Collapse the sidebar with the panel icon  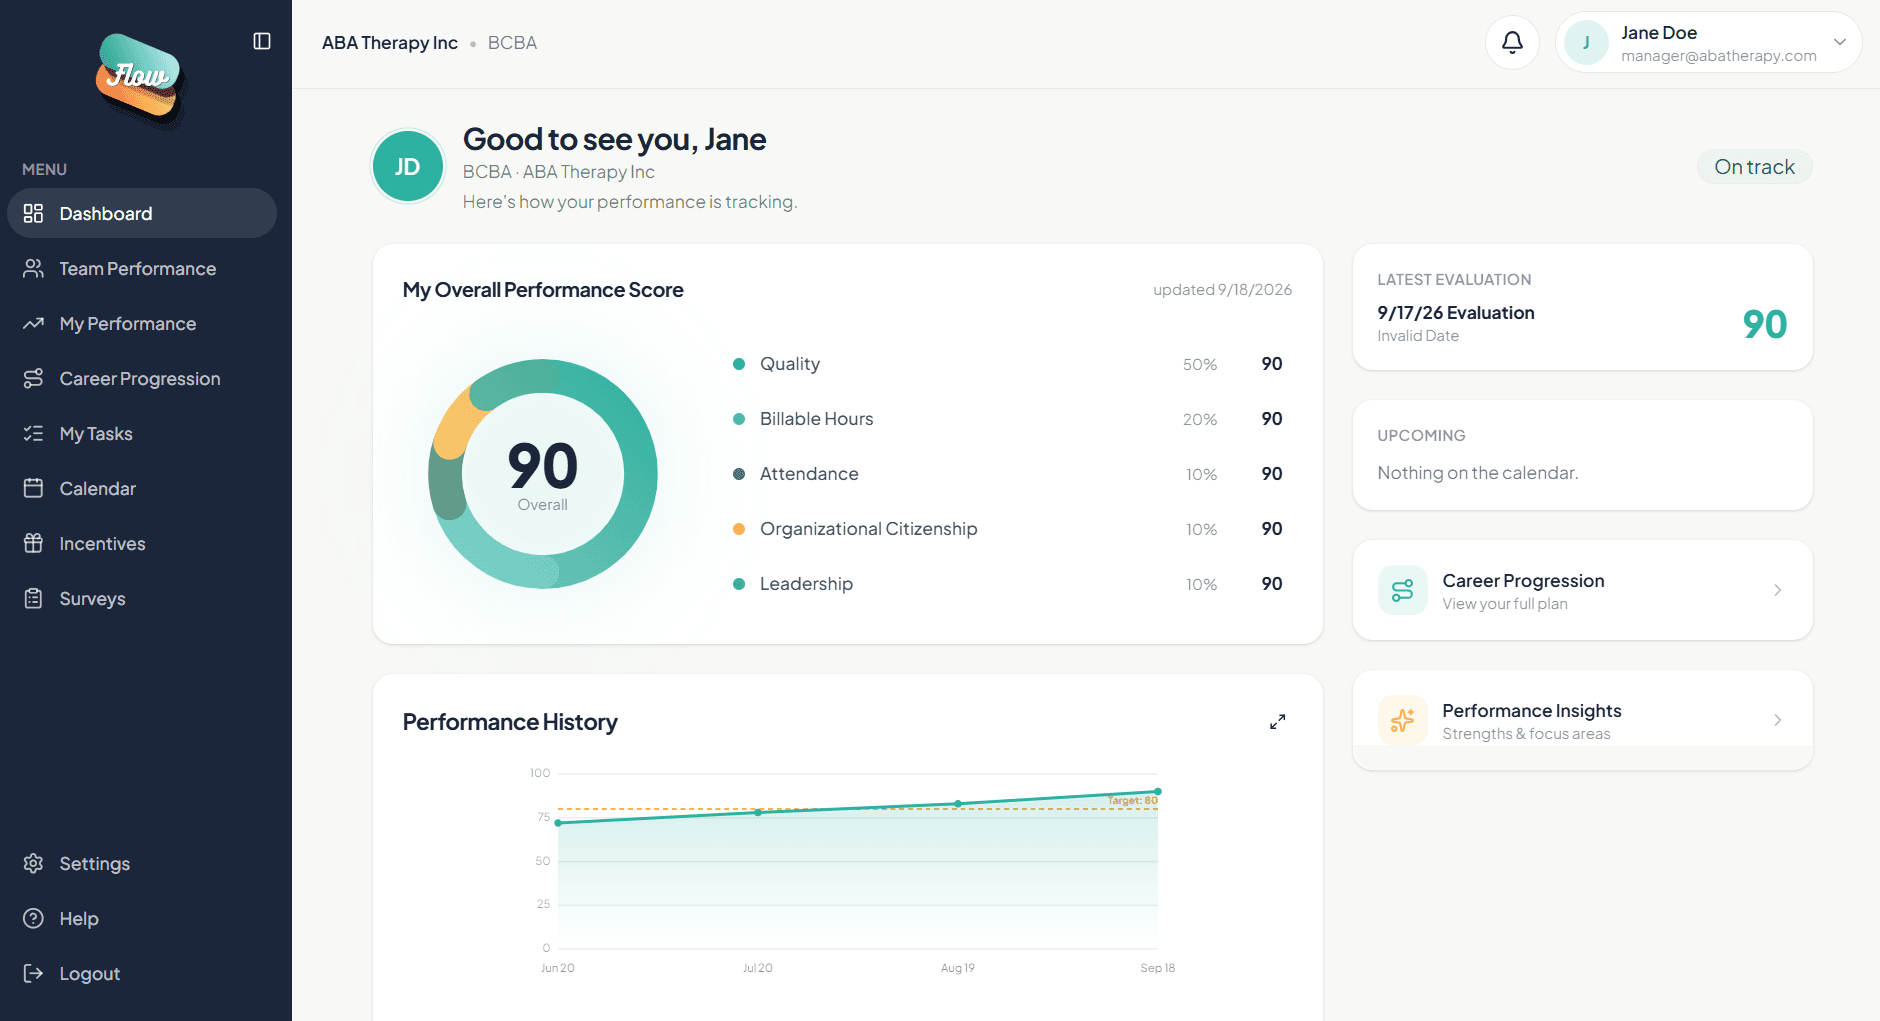[262, 41]
